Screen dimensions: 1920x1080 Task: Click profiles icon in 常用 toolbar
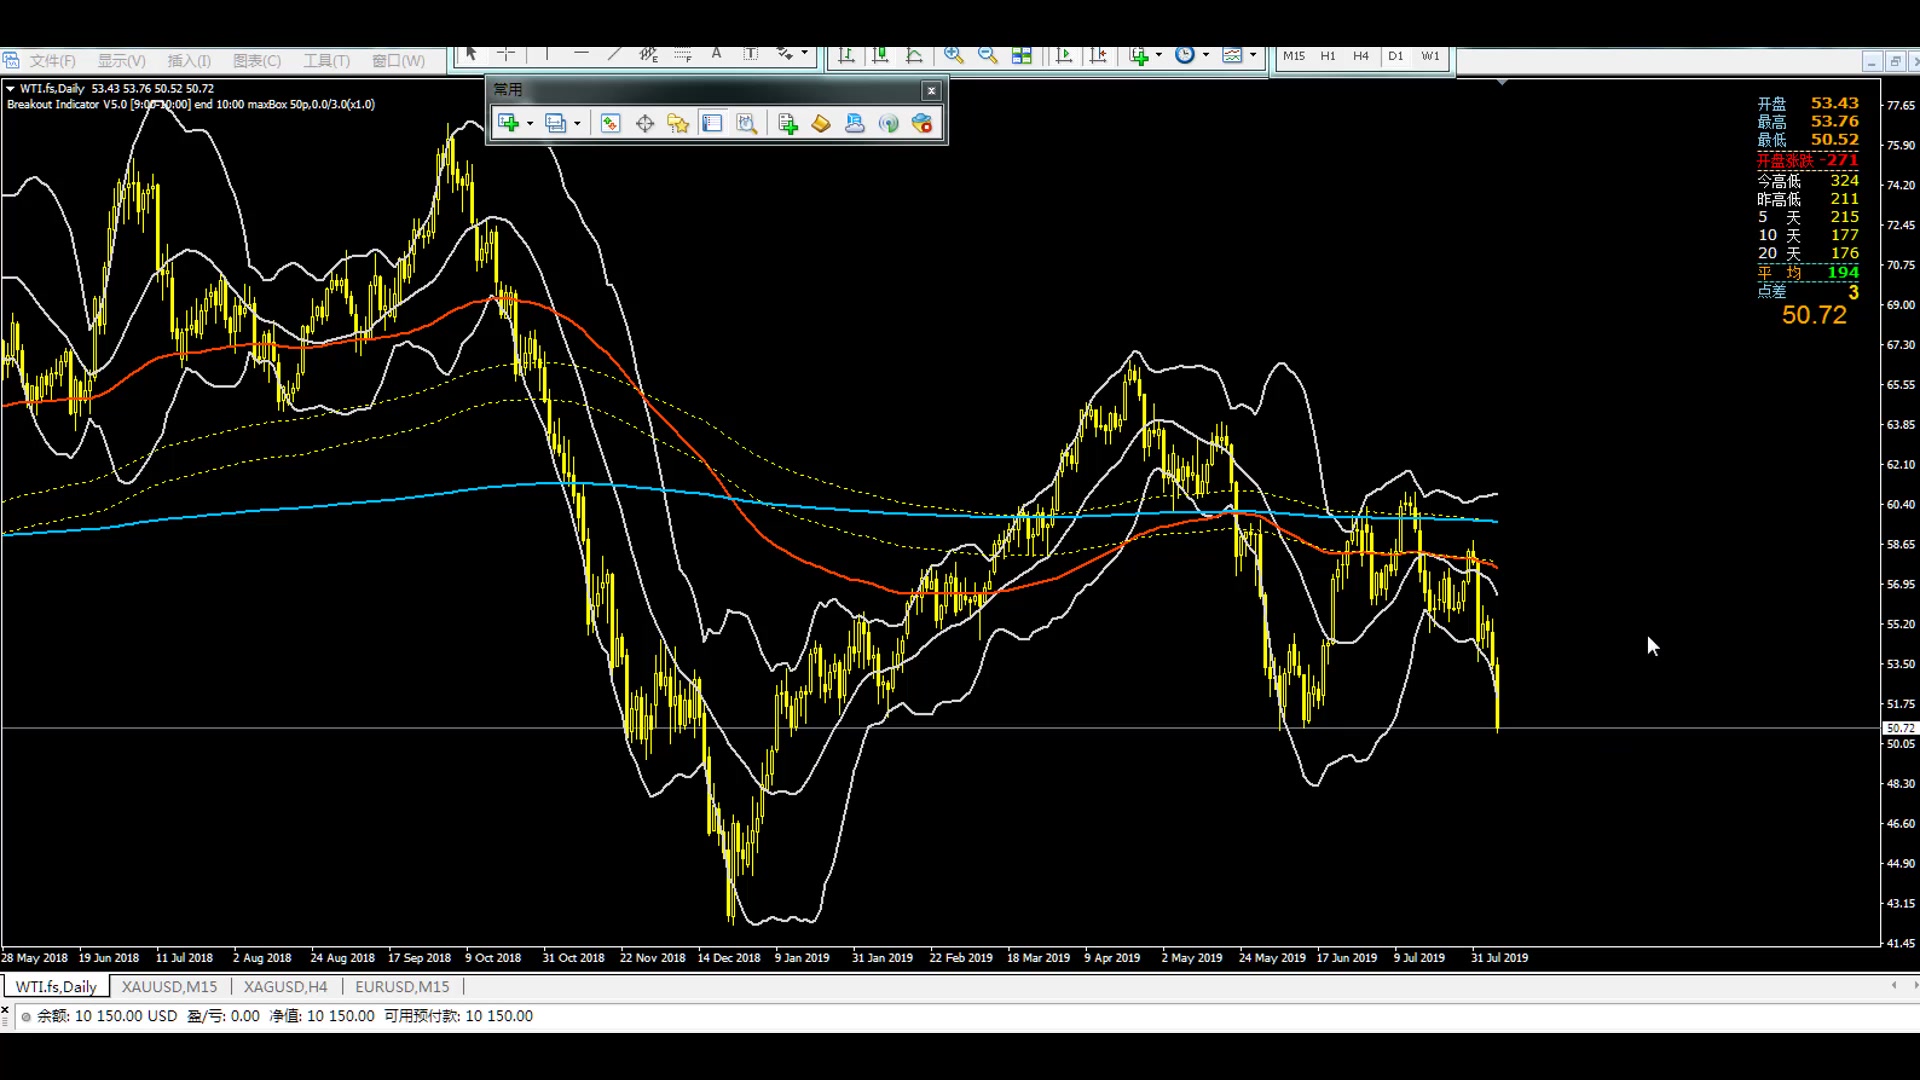coord(555,123)
